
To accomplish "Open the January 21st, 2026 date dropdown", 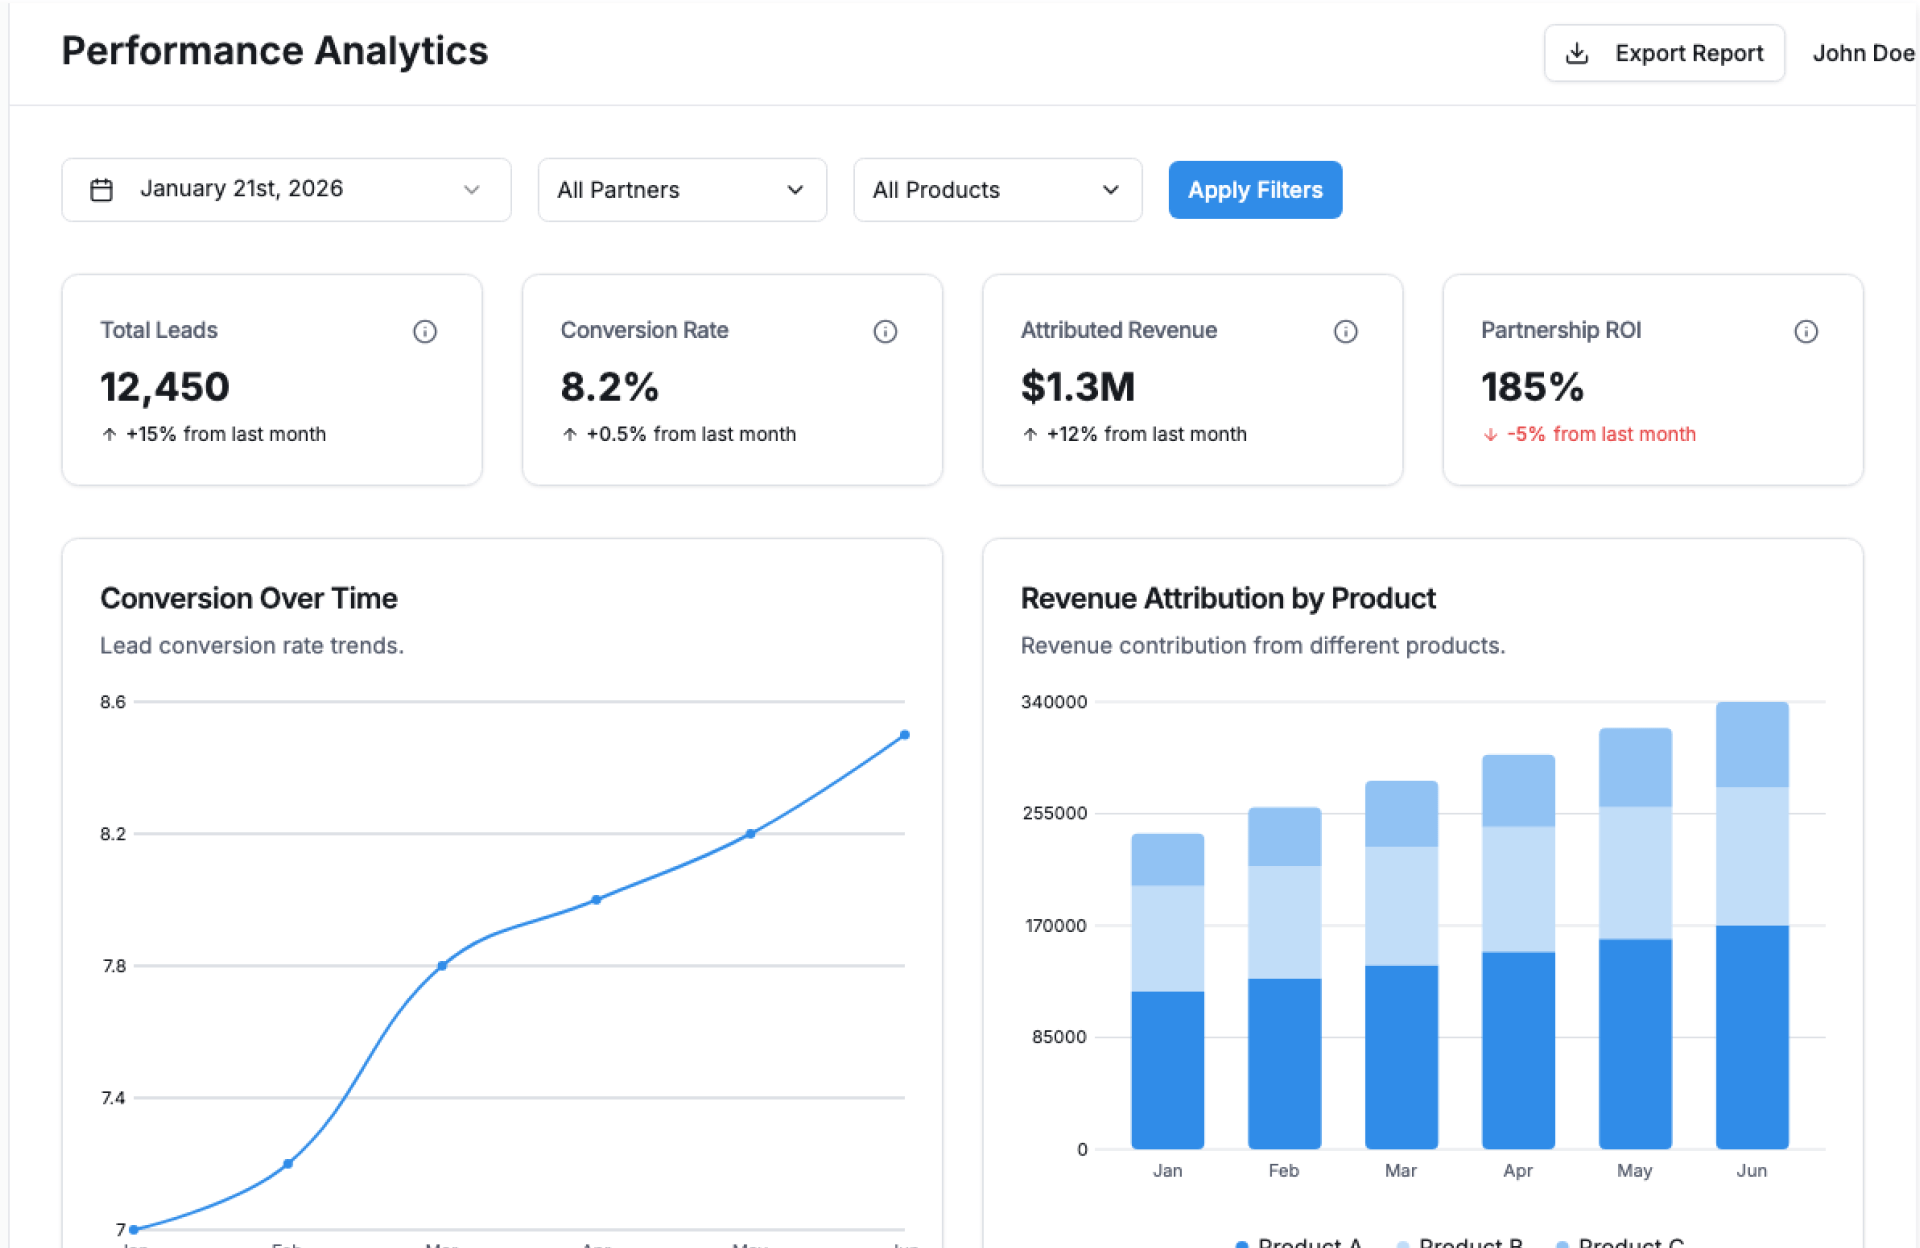I will click(286, 190).
